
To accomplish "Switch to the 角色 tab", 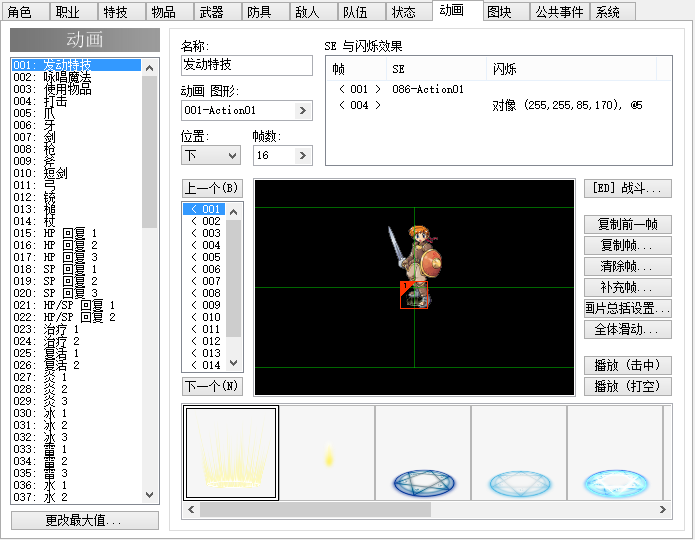I will coord(25,12).
